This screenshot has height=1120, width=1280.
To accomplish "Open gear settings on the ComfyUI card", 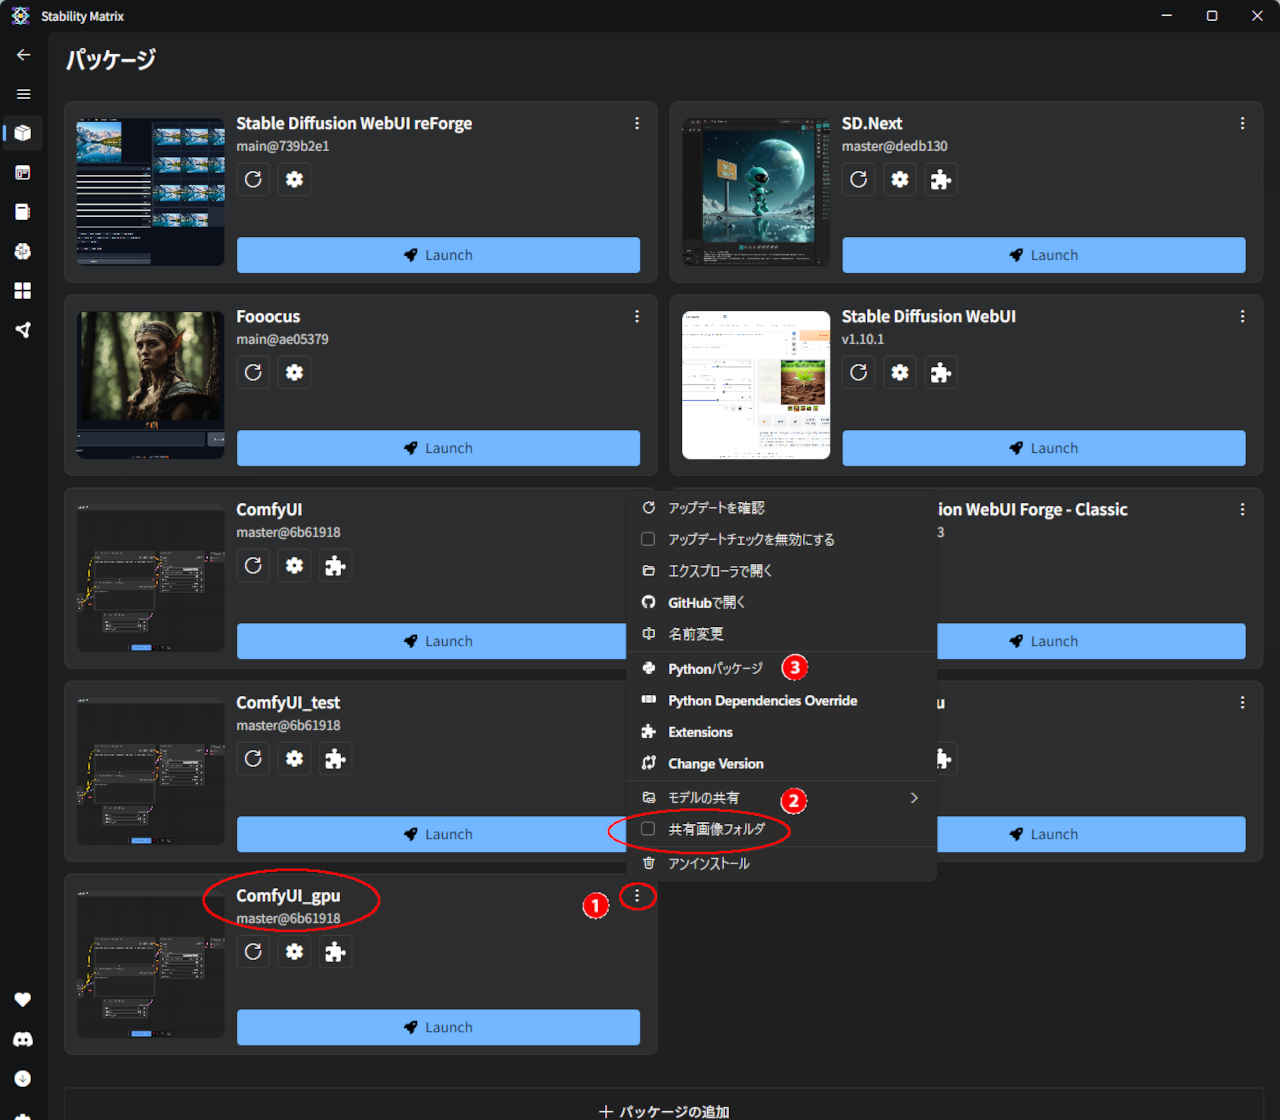I will (294, 565).
